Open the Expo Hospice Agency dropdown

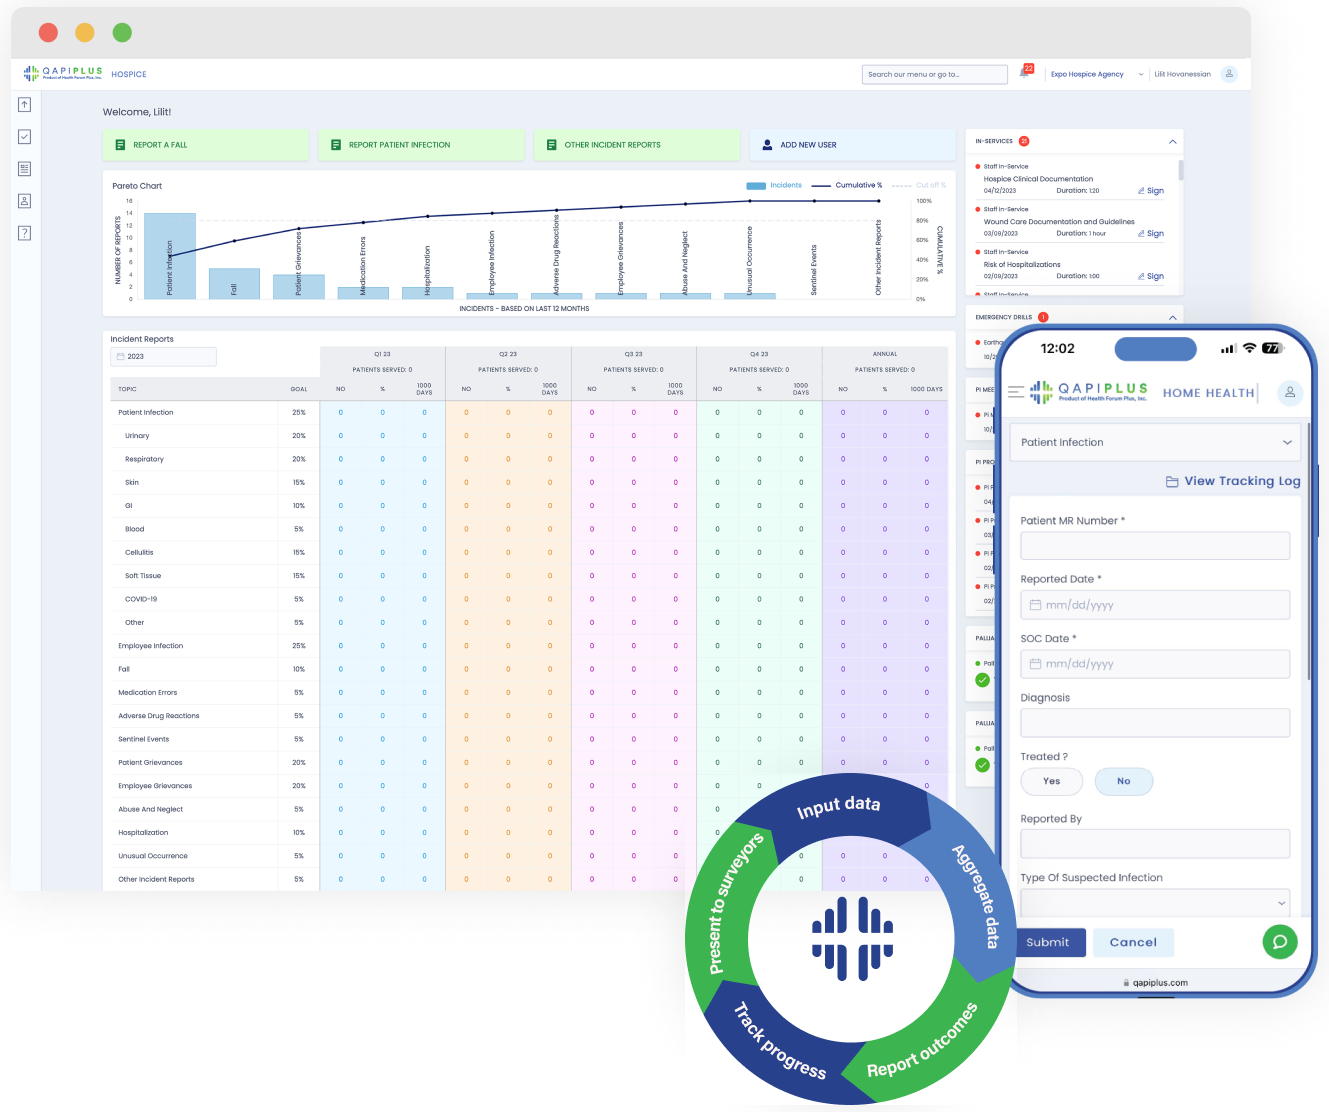point(1096,74)
